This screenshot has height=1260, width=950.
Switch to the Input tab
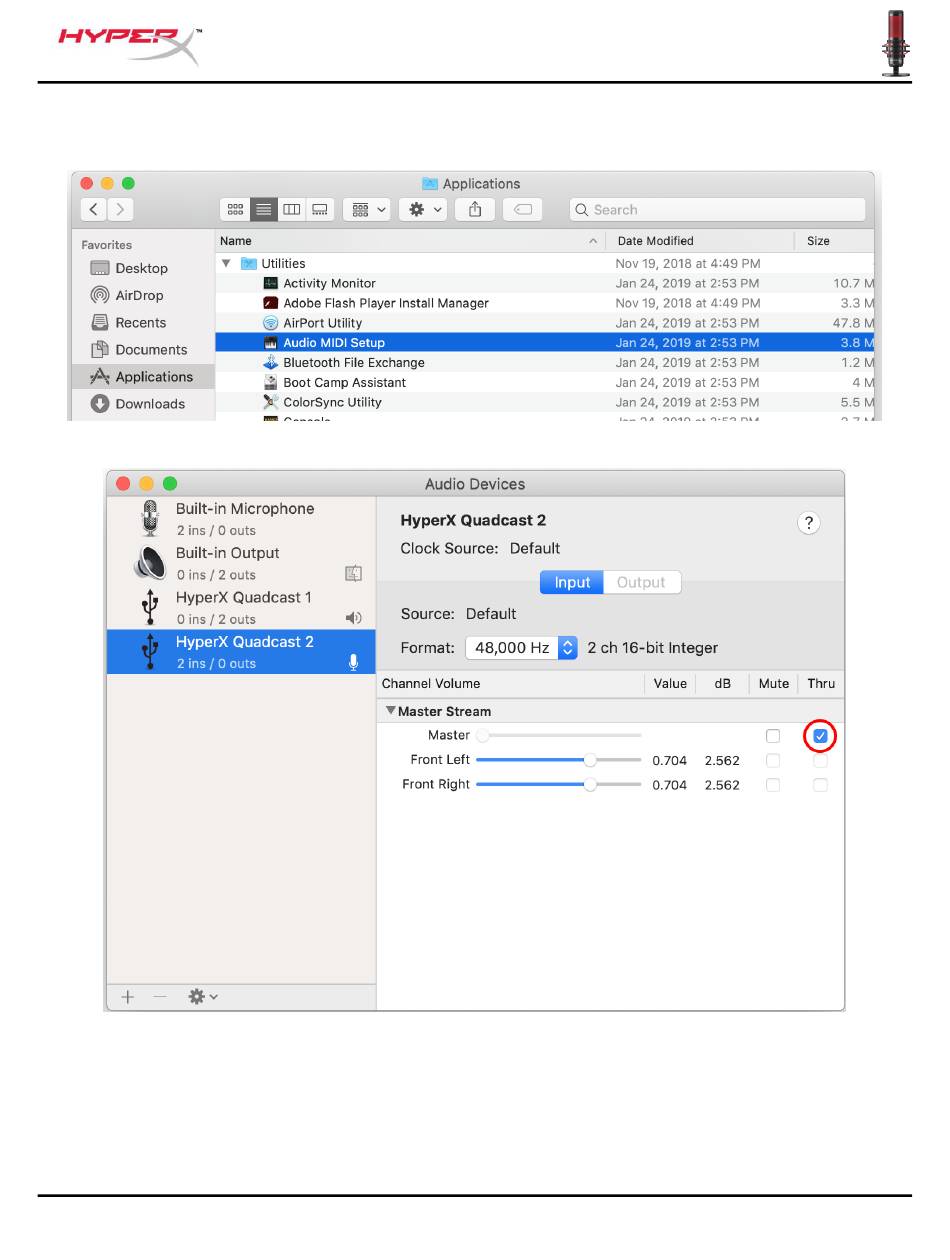pyautogui.click(x=572, y=582)
